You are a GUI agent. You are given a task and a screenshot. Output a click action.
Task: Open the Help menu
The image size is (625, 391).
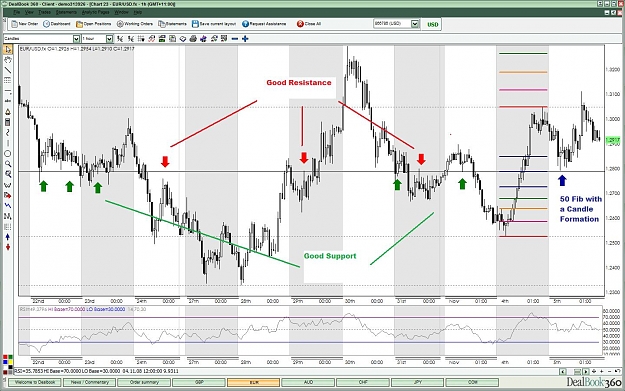point(138,12)
